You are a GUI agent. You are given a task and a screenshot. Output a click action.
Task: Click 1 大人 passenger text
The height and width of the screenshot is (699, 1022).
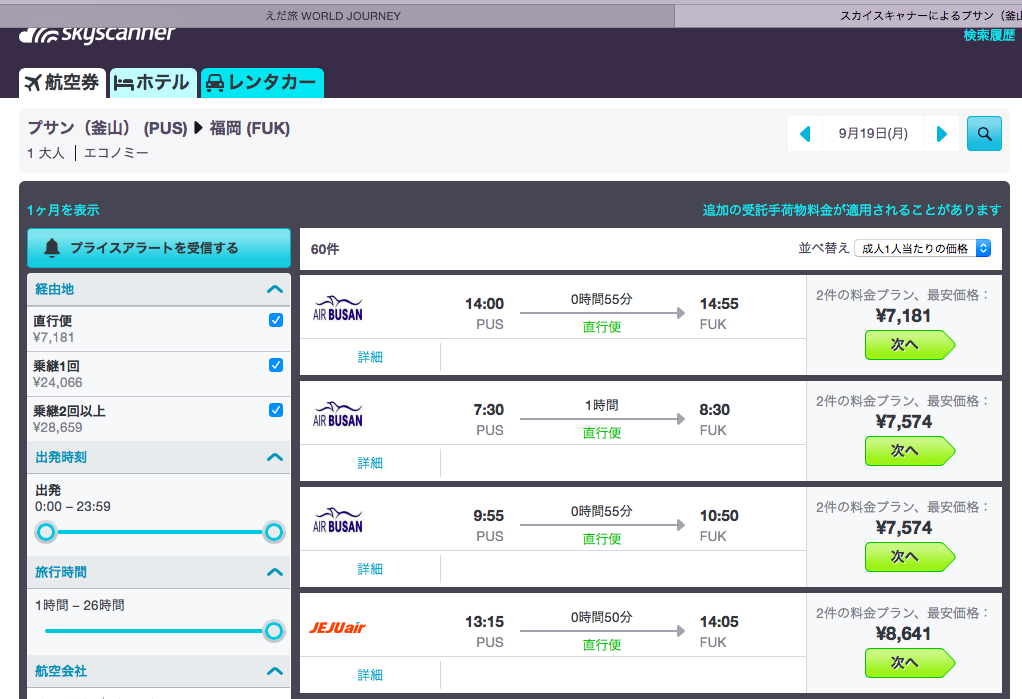coord(46,153)
